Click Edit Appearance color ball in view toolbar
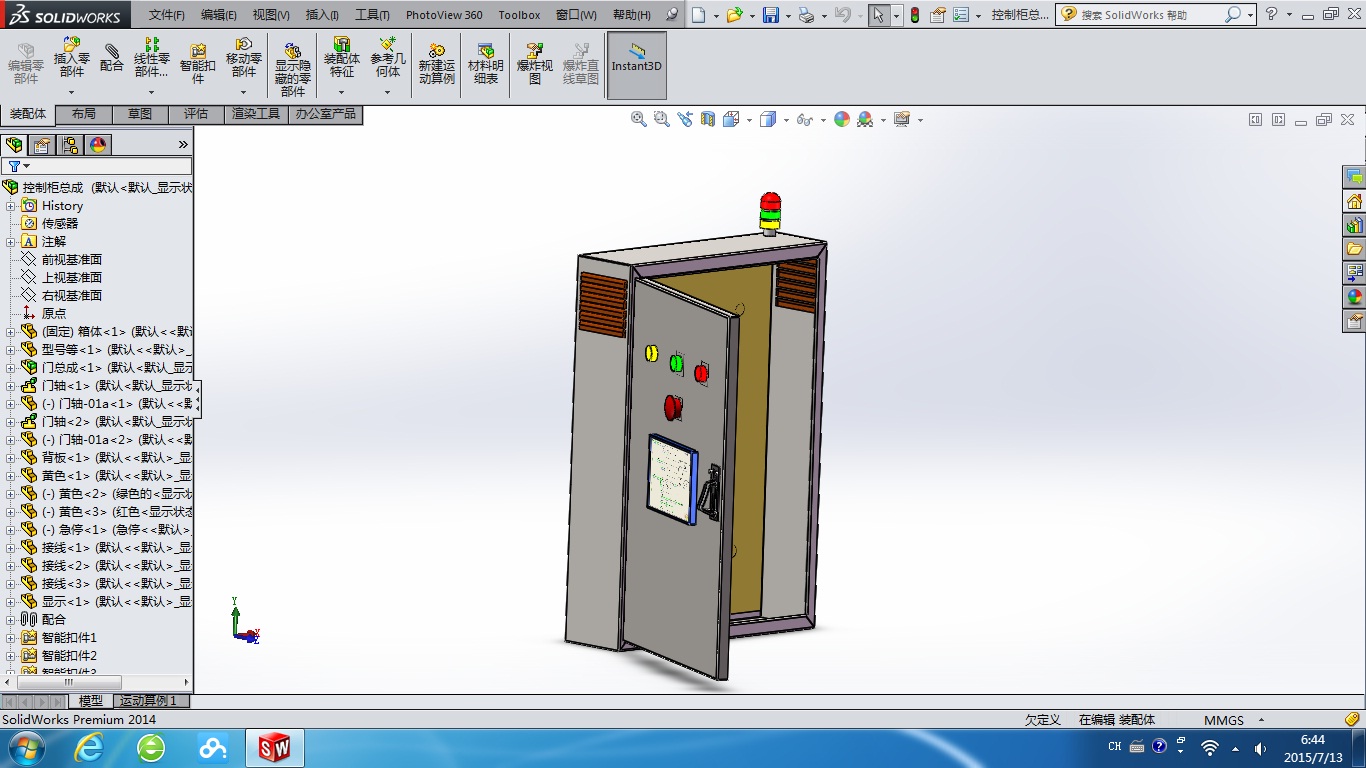The image size is (1366, 768). 842,119
